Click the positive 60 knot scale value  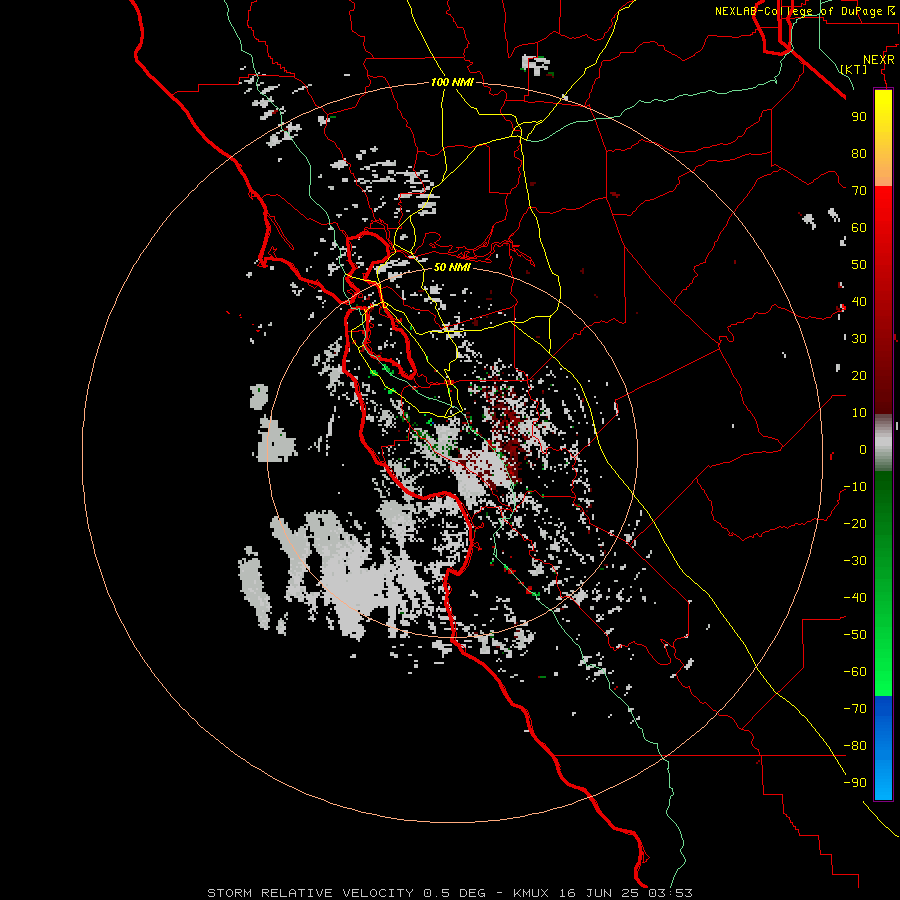pos(859,227)
